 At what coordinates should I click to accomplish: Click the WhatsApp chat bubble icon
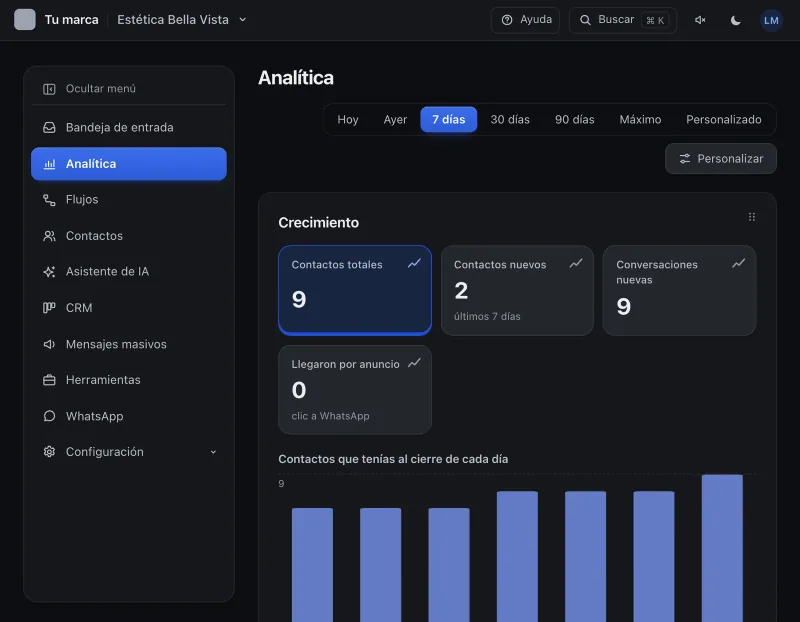49,416
